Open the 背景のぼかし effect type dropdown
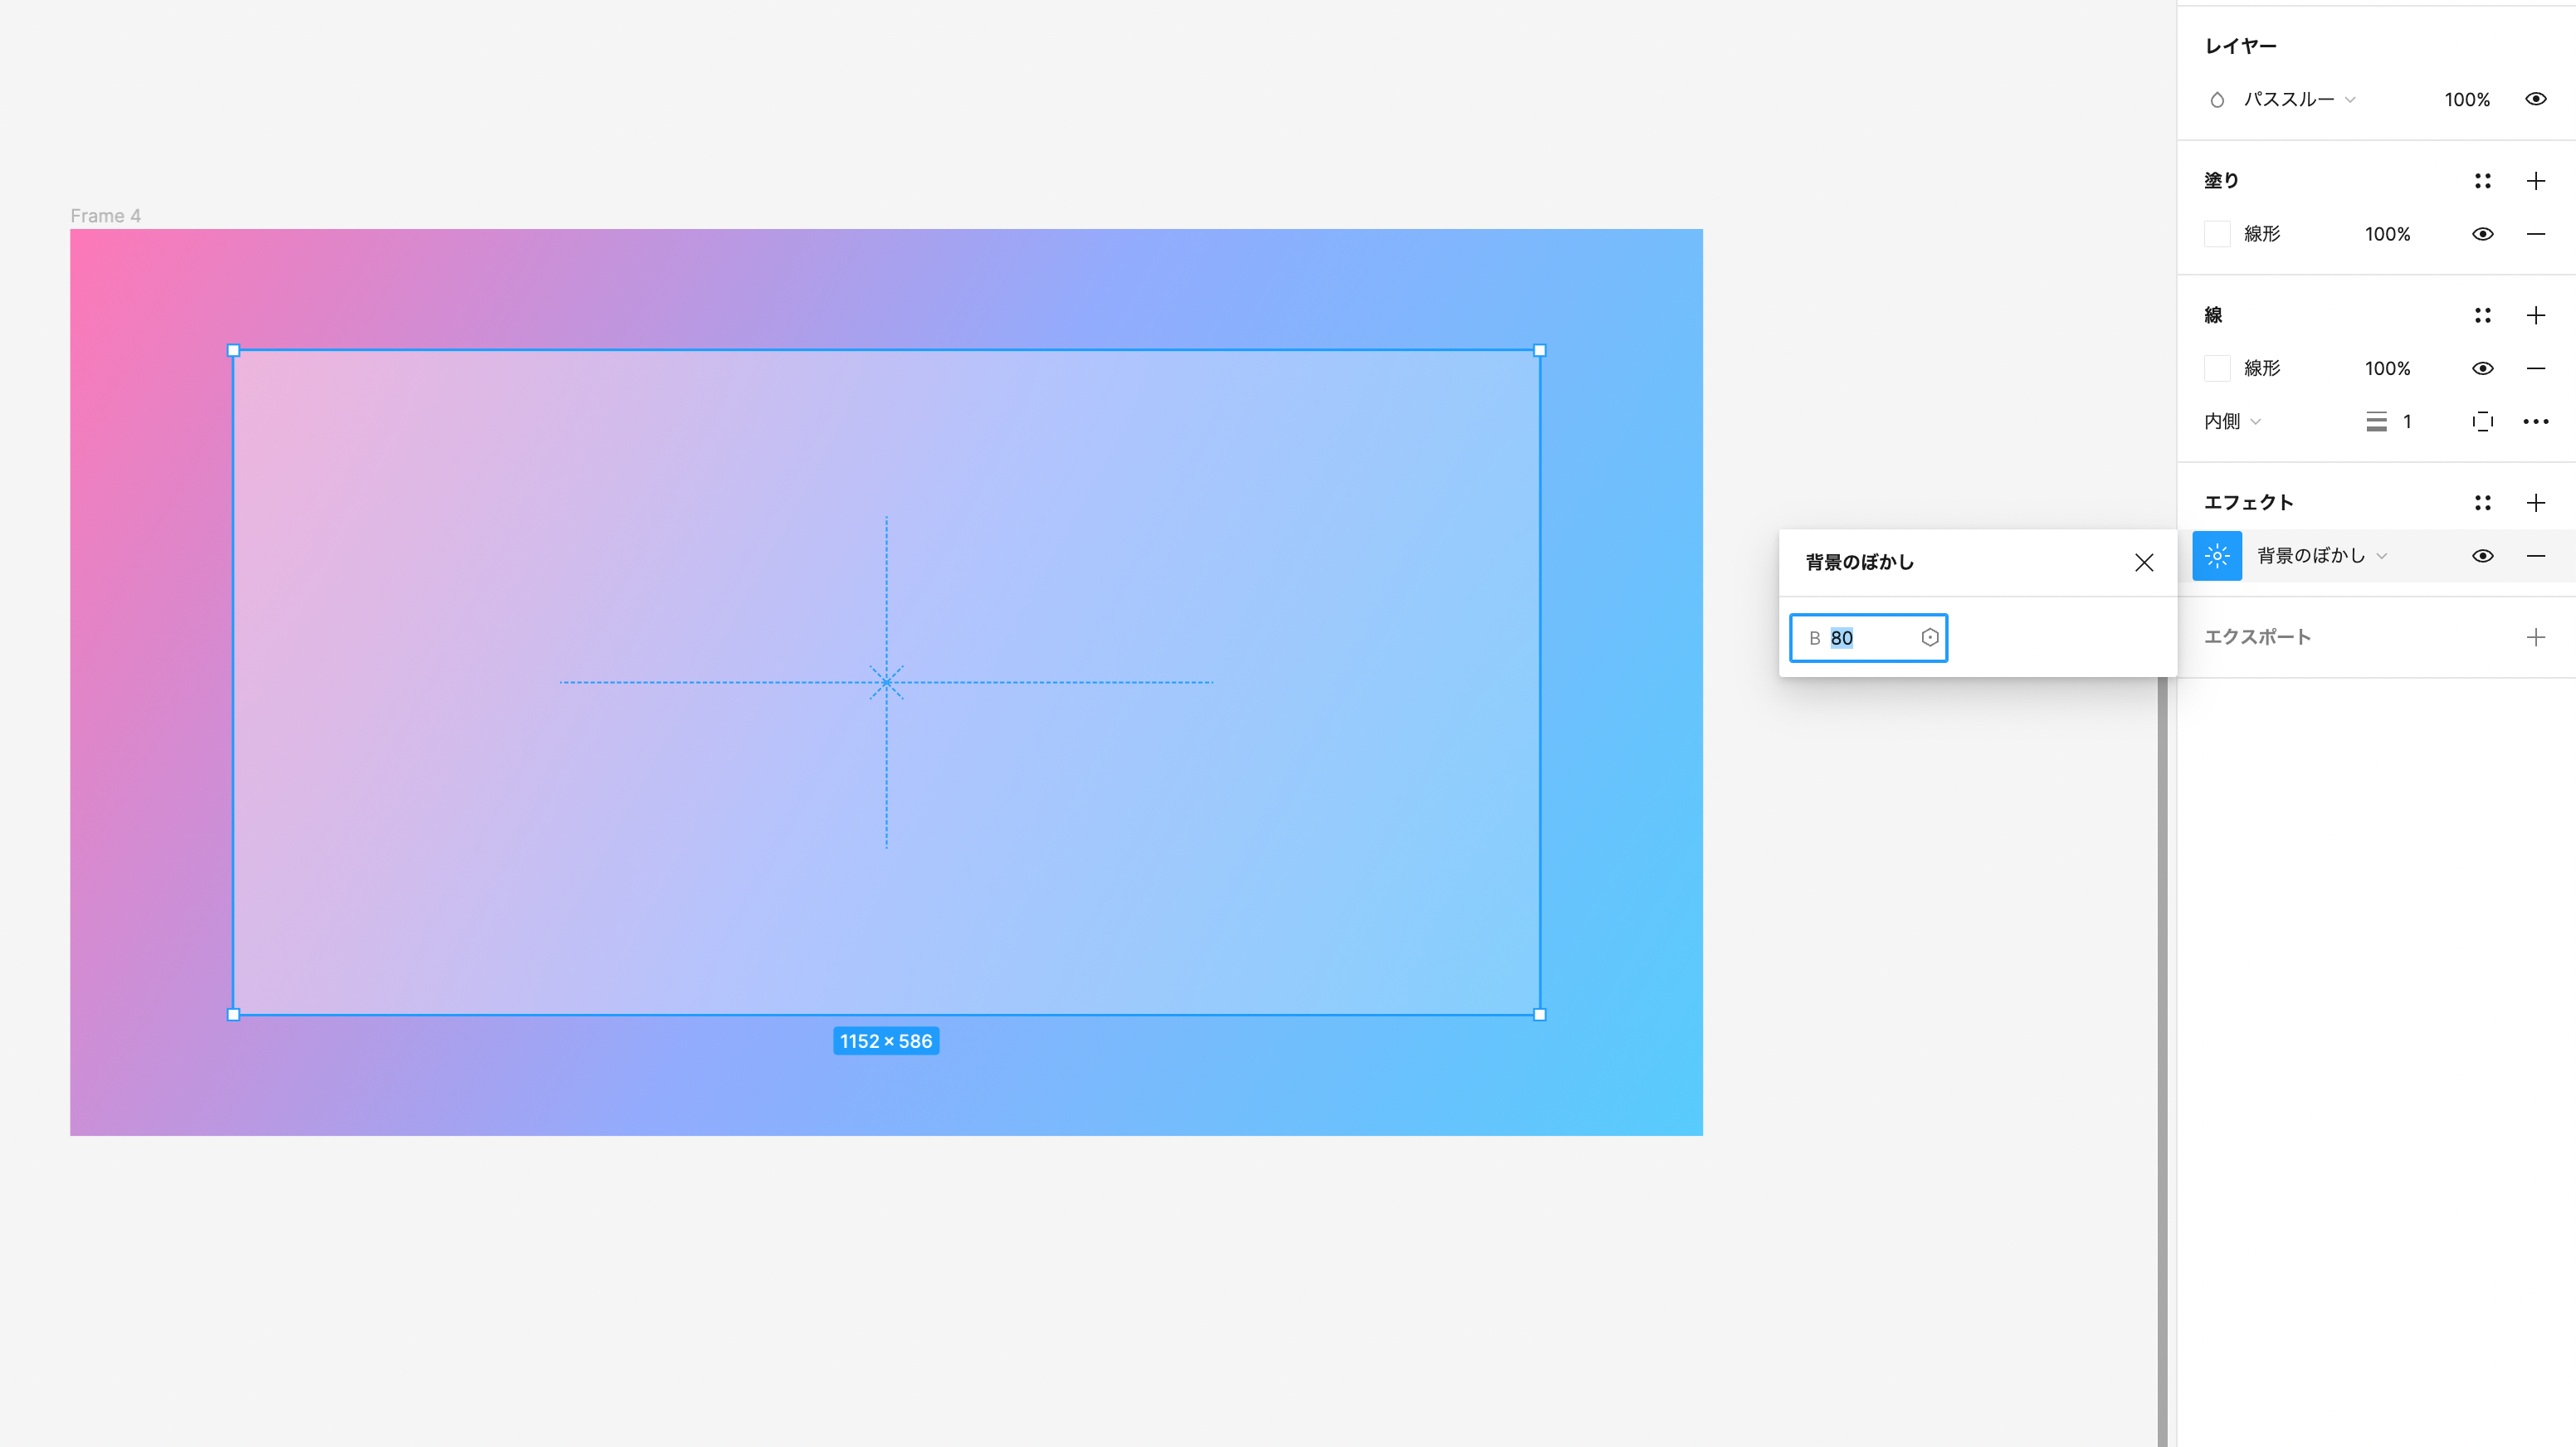 tap(2321, 556)
